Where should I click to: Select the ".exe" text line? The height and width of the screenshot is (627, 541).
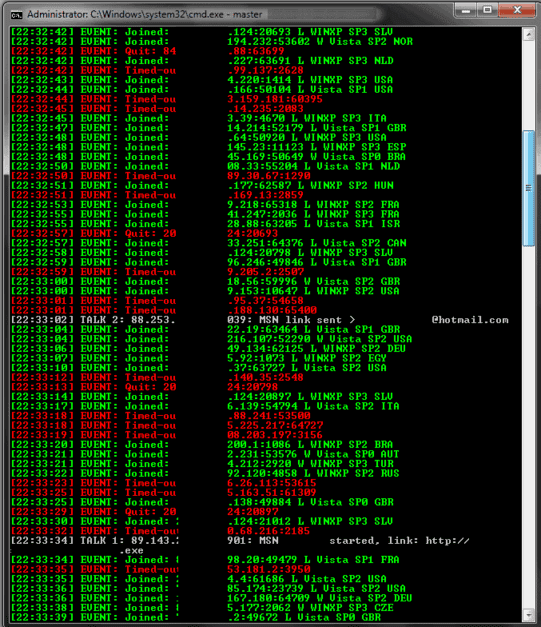(131, 551)
